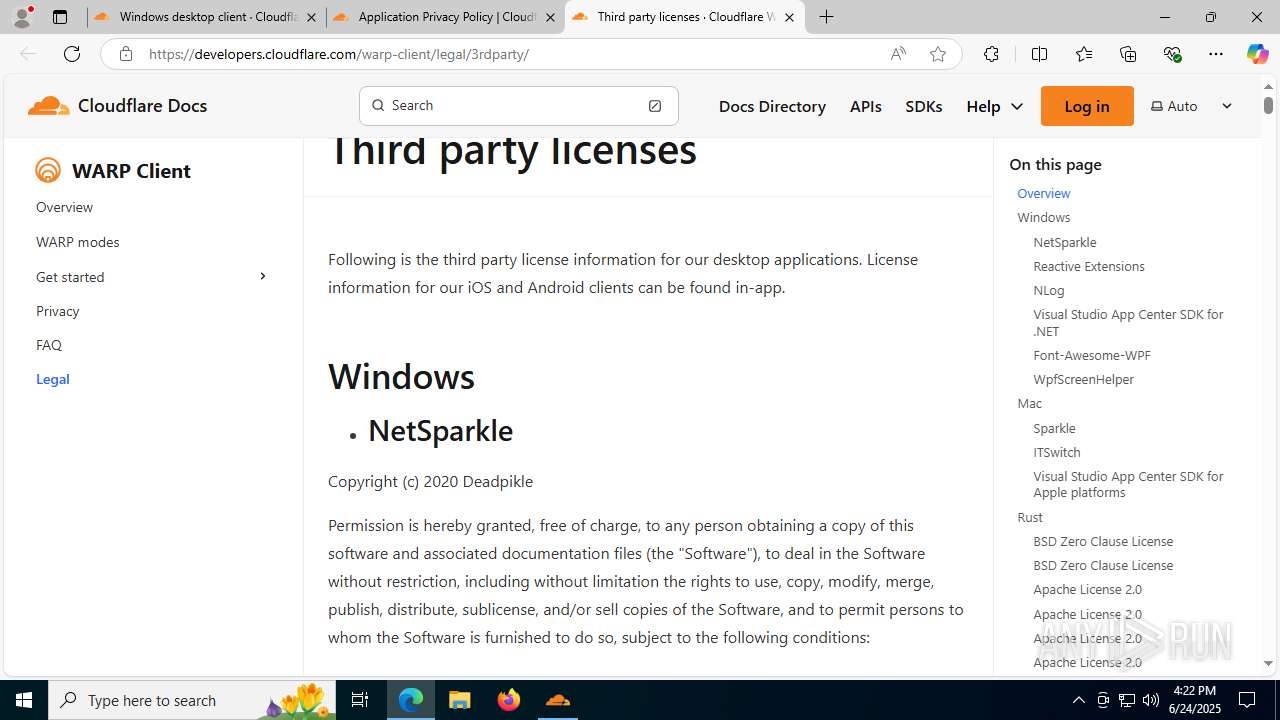
Task: Switch to Application Privacy Policy tab
Action: (445, 17)
